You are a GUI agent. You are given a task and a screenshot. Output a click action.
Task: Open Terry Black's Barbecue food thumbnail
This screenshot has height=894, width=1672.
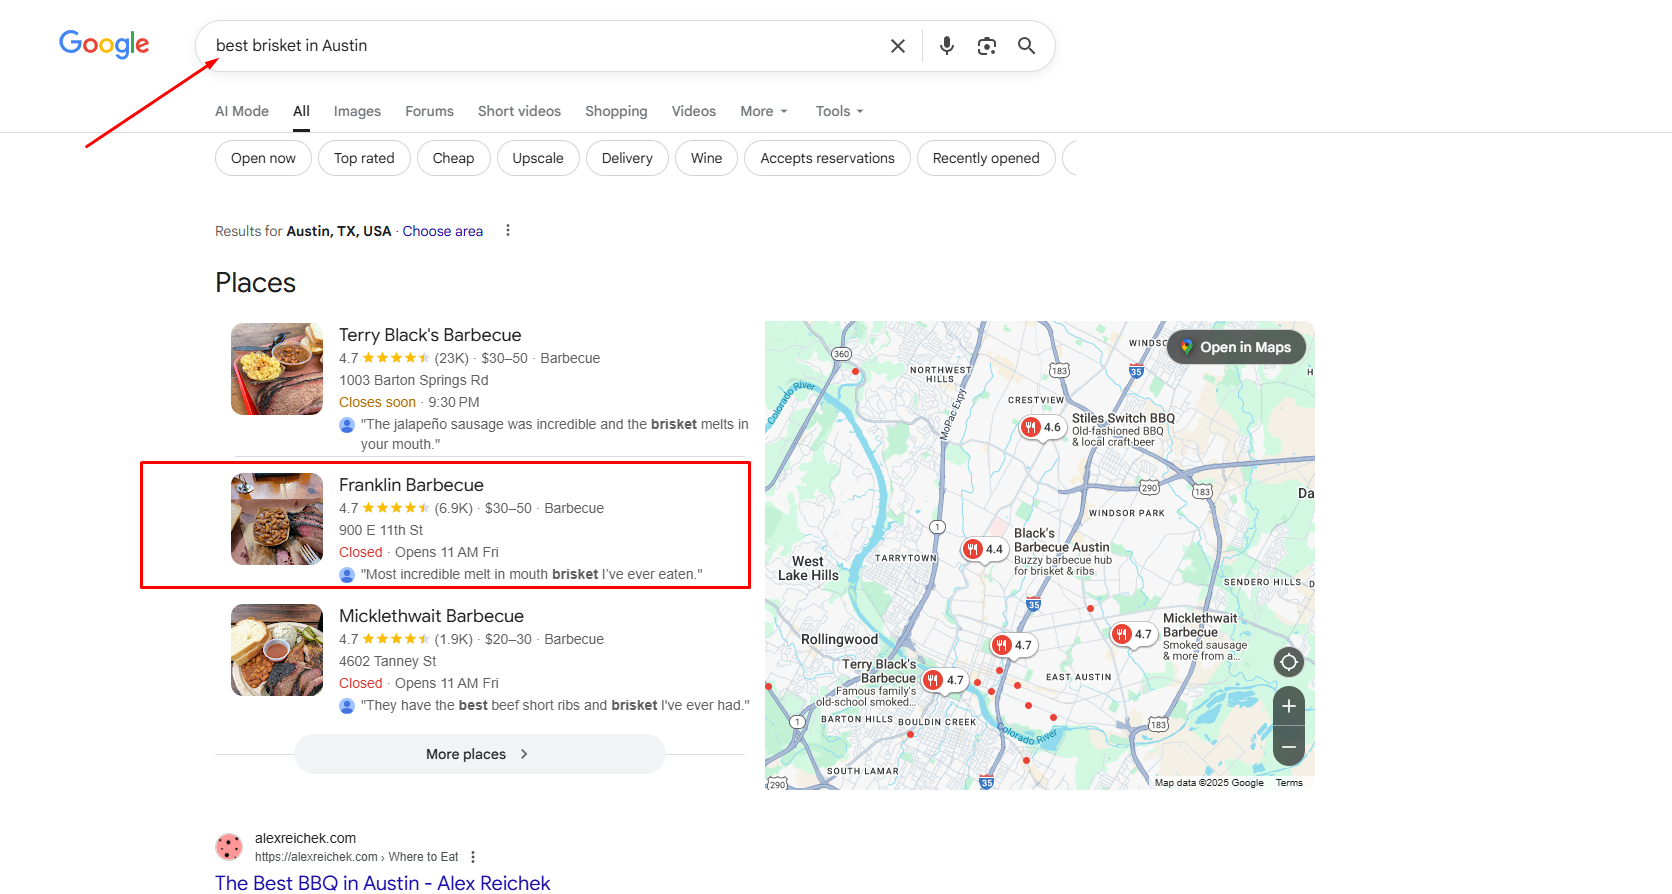pos(277,369)
